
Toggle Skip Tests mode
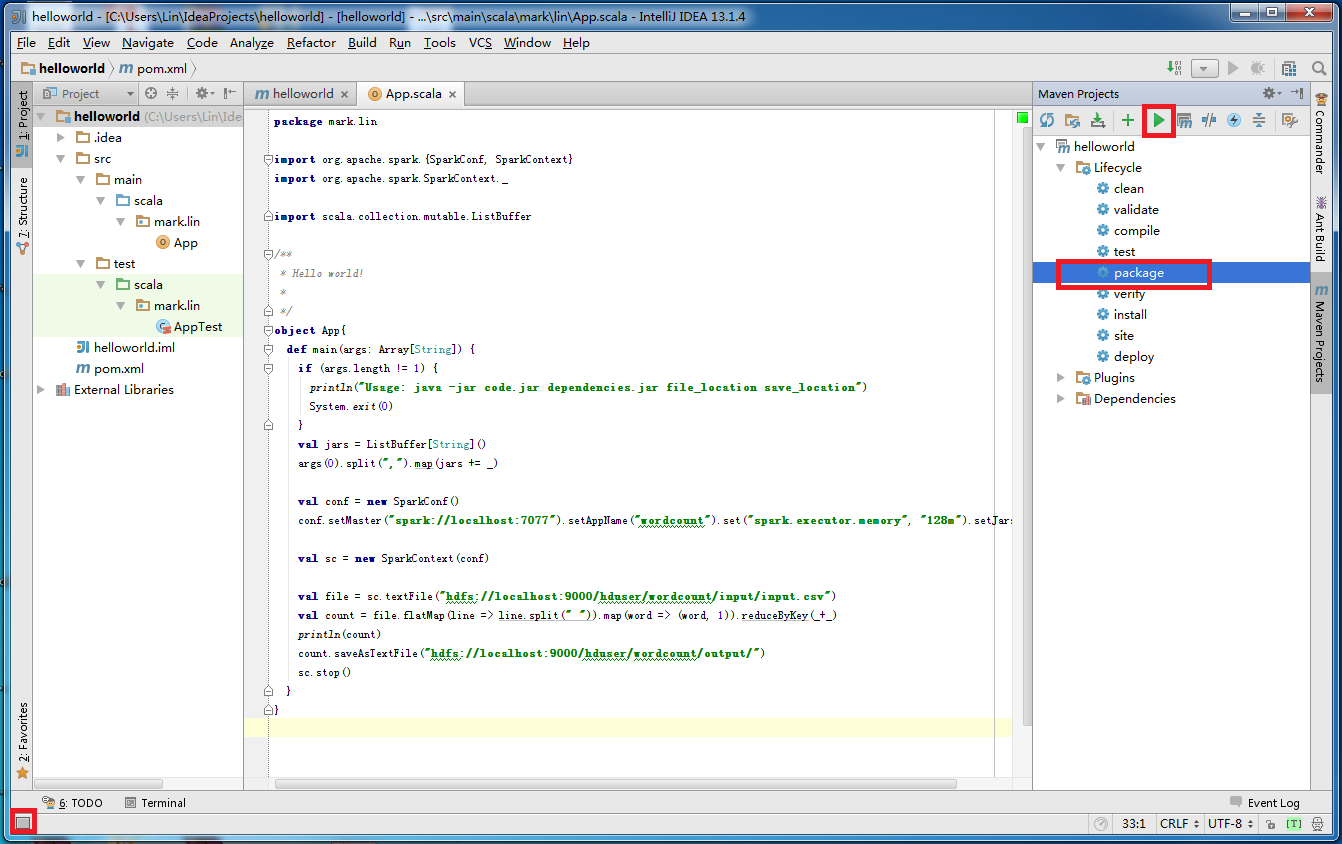(x=1208, y=120)
